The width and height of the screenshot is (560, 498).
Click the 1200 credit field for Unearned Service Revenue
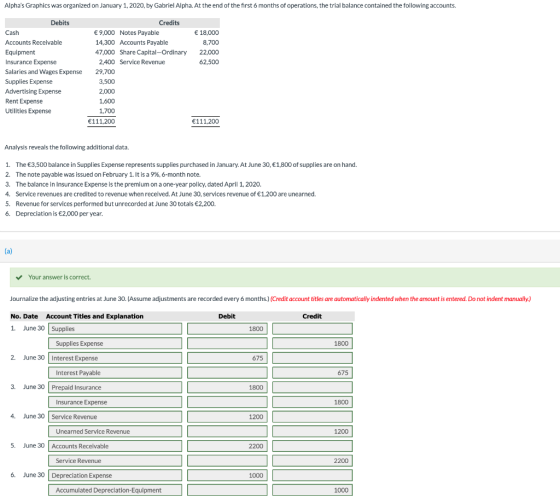tap(312, 431)
